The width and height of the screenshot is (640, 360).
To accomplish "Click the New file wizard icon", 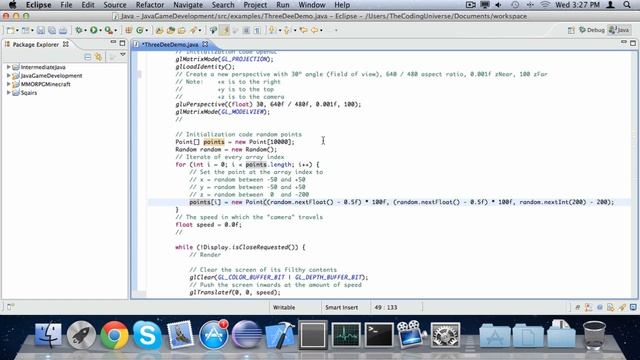I will (x=10, y=30).
